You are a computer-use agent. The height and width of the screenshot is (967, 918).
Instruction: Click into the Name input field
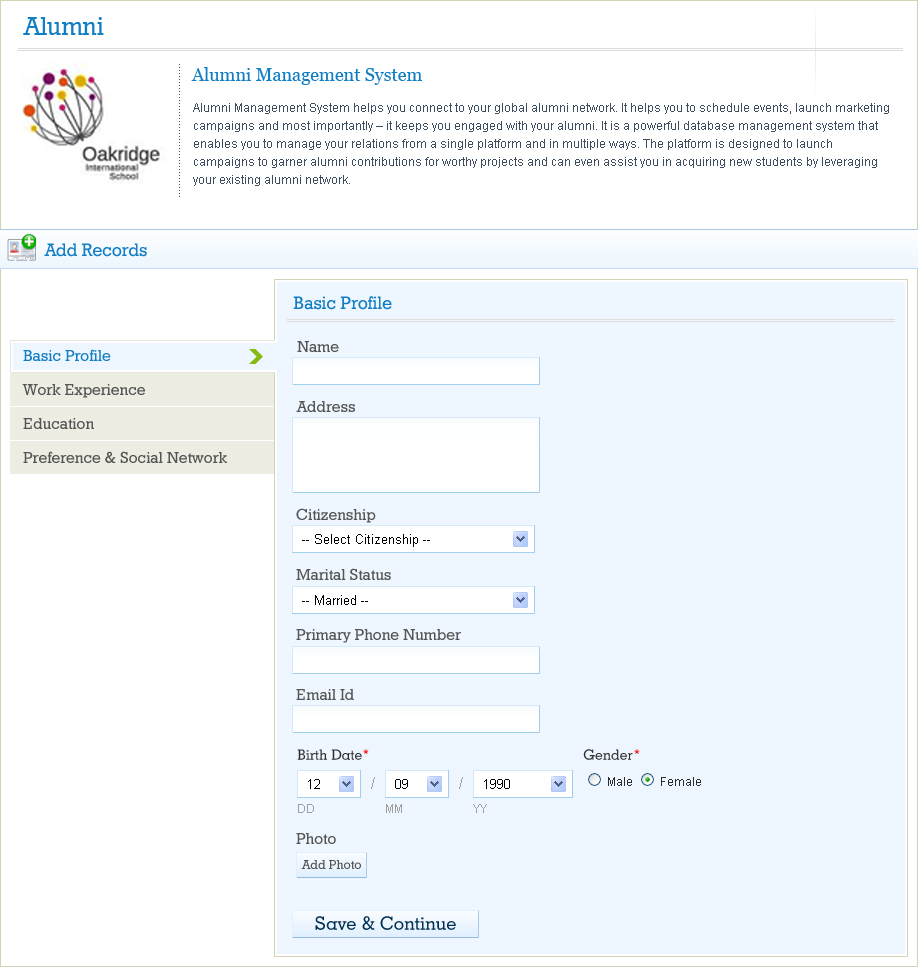[x=416, y=371]
